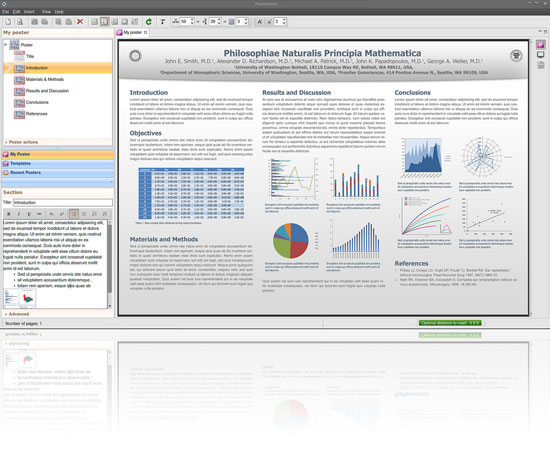550x472 pixels.
Task: Select the fifth layout toolbar icon
Action: click(135, 22)
